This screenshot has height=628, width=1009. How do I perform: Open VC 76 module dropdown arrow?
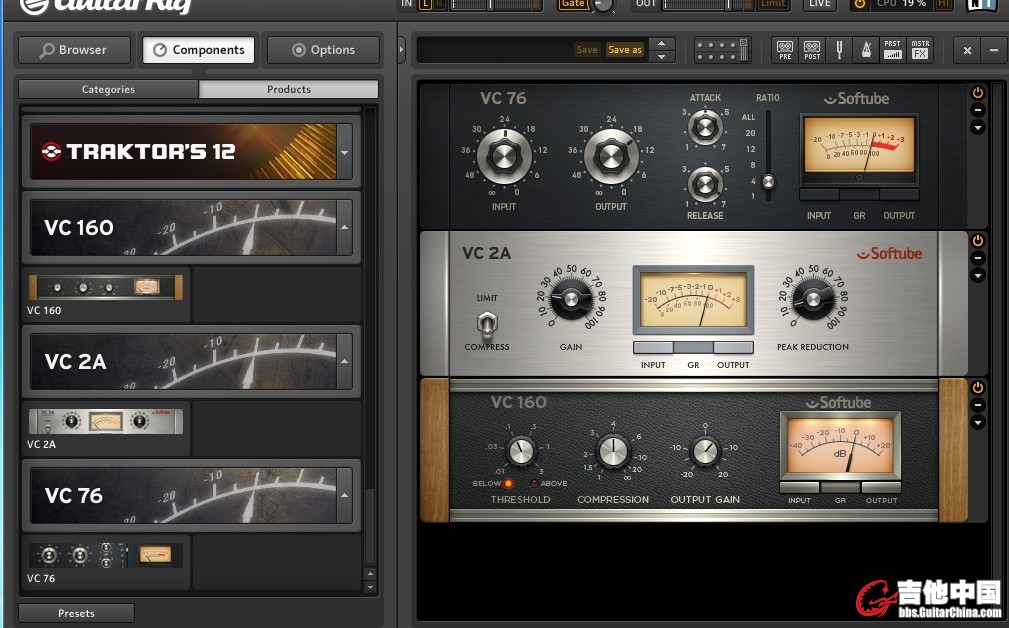click(977, 128)
